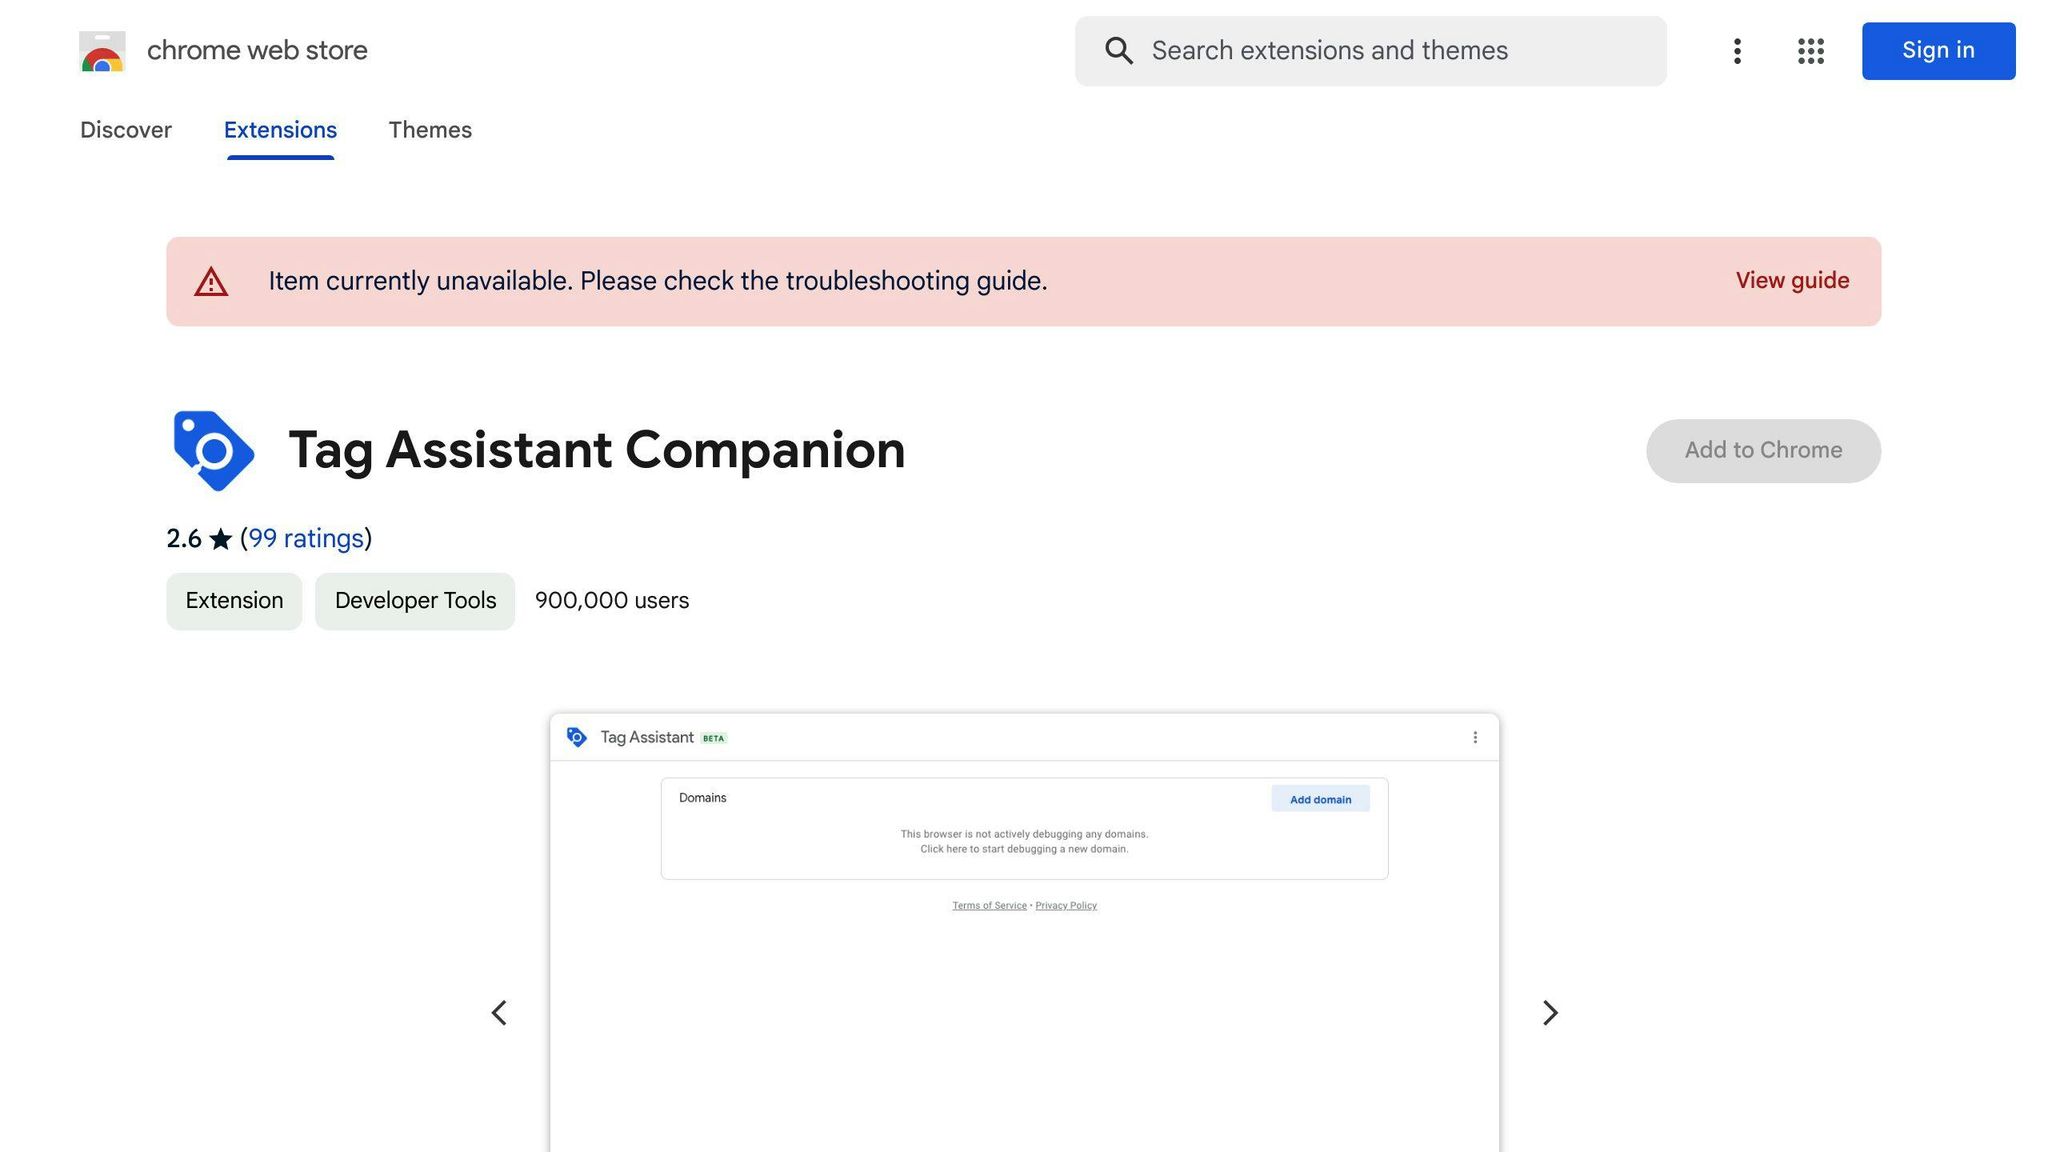Show previous screenshot with left chevron
This screenshot has width=2048, height=1152.
[x=499, y=1013]
